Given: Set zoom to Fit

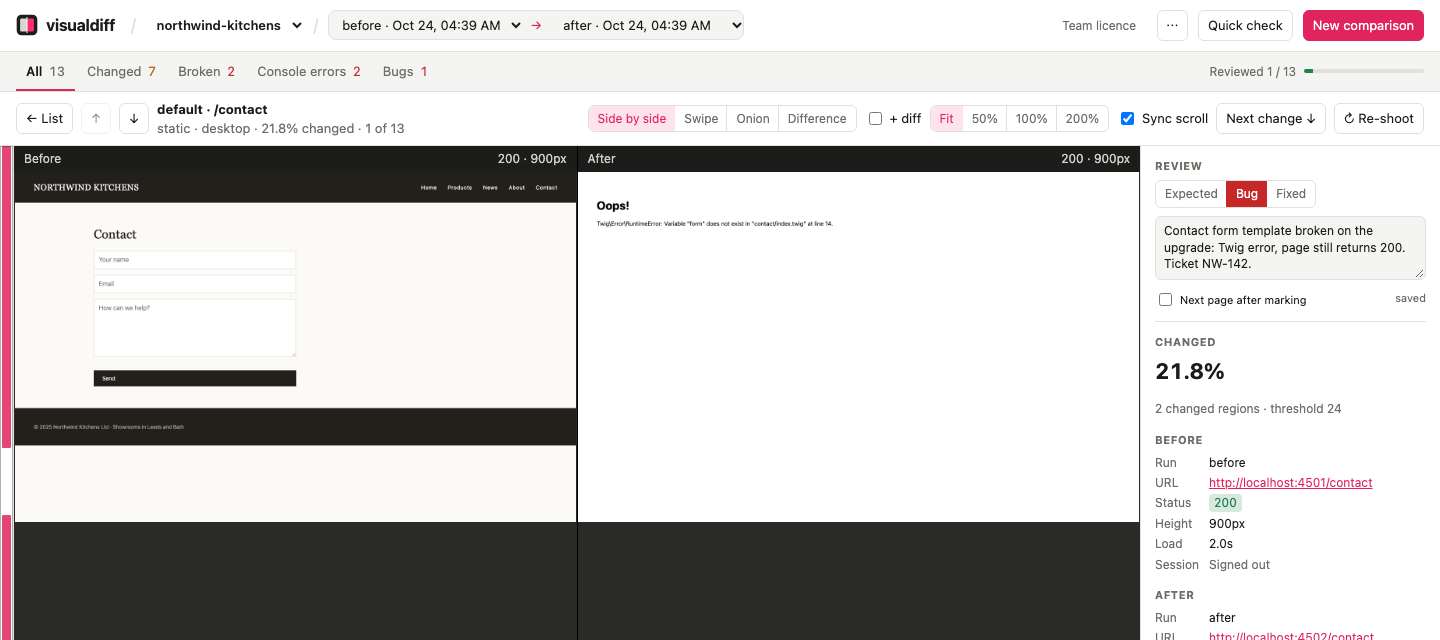Looking at the screenshot, I should coord(946,118).
